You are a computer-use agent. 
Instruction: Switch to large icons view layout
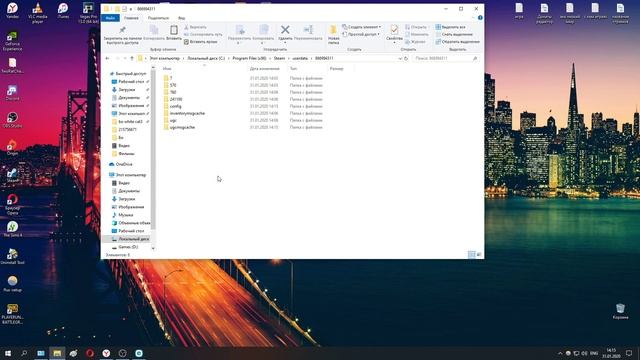[479, 254]
